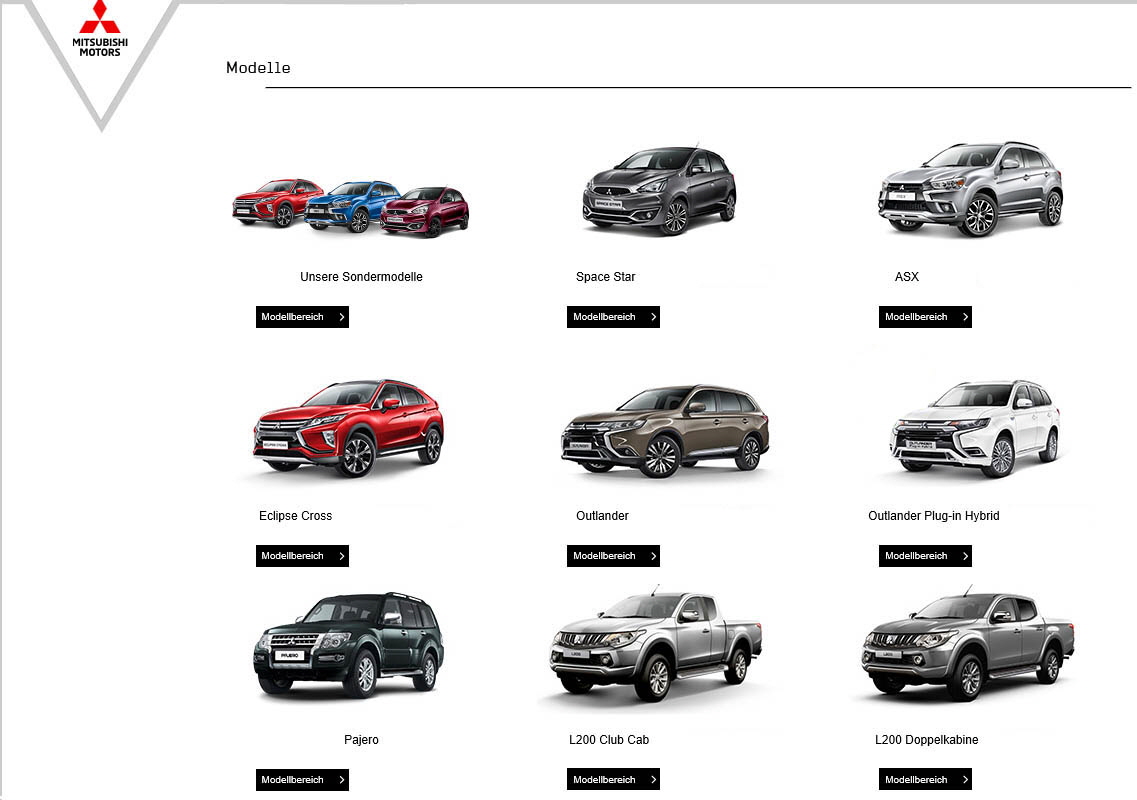Click the Space Star model name
The width and height of the screenshot is (1137, 800).
605,276
